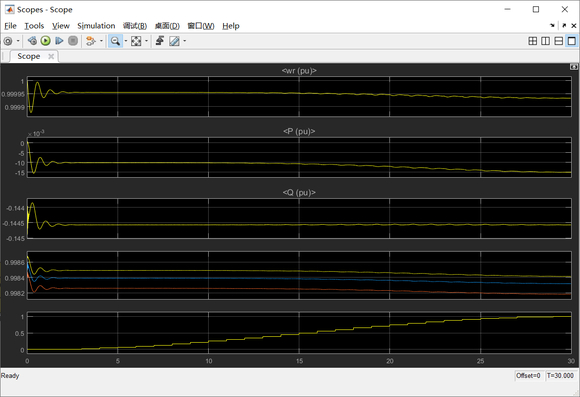This screenshot has height=397, width=580.
Task: Click the Triggers icon in toolbar
Action: [x=160, y=41]
